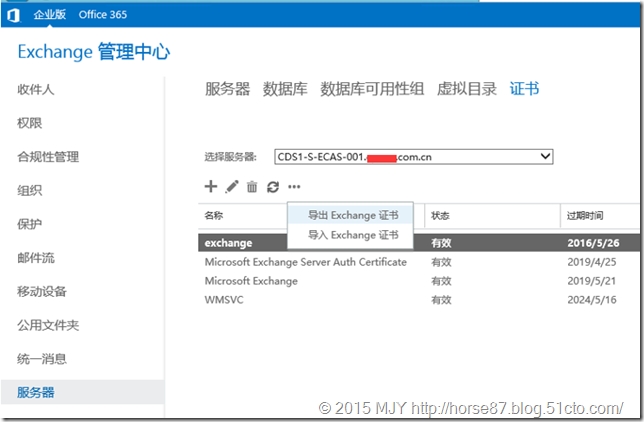Select the WMSVC certificate row
The width and height of the screenshot is (644, 422).
[x=225, y=300]
